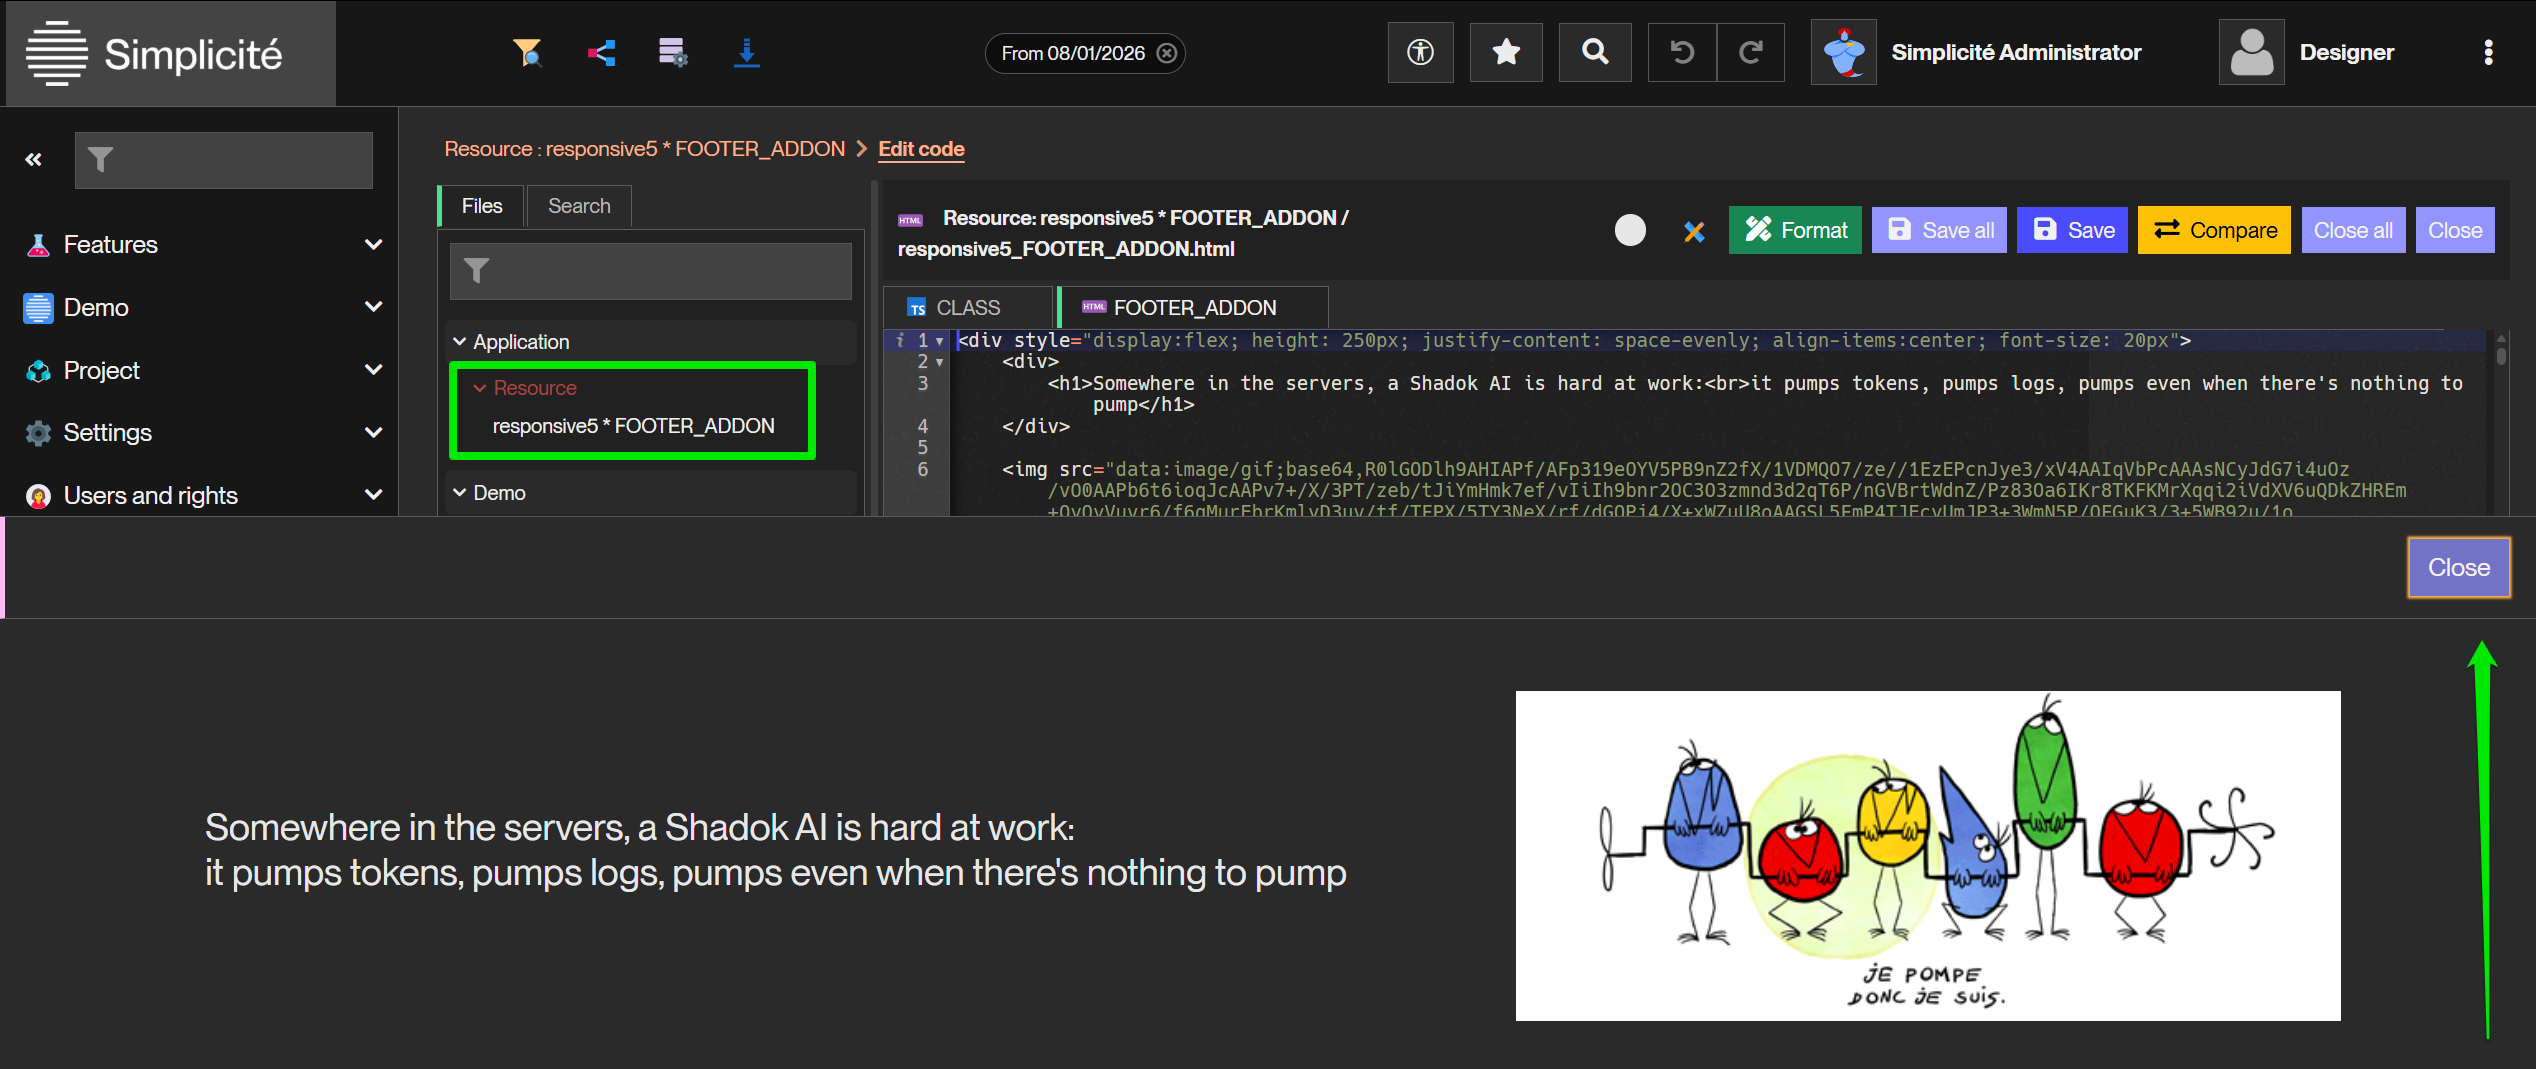This screenshot has width=2536, height=1069.
Task: Click the orange-blue tools icon by Format
Action: point(1693,231)
